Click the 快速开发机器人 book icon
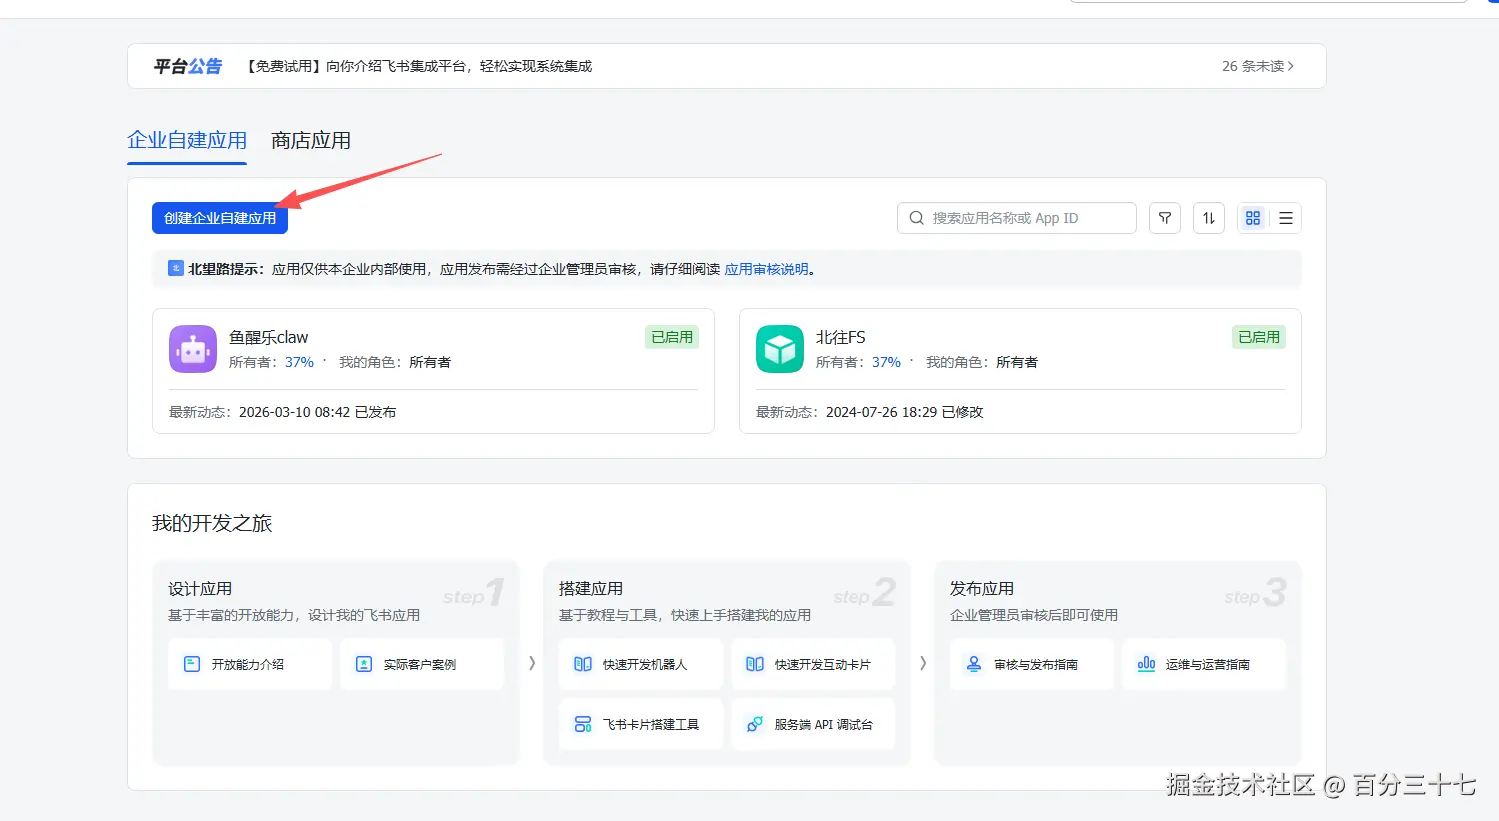Screen dimensions: 1499x821 click(x=583, y=664)
